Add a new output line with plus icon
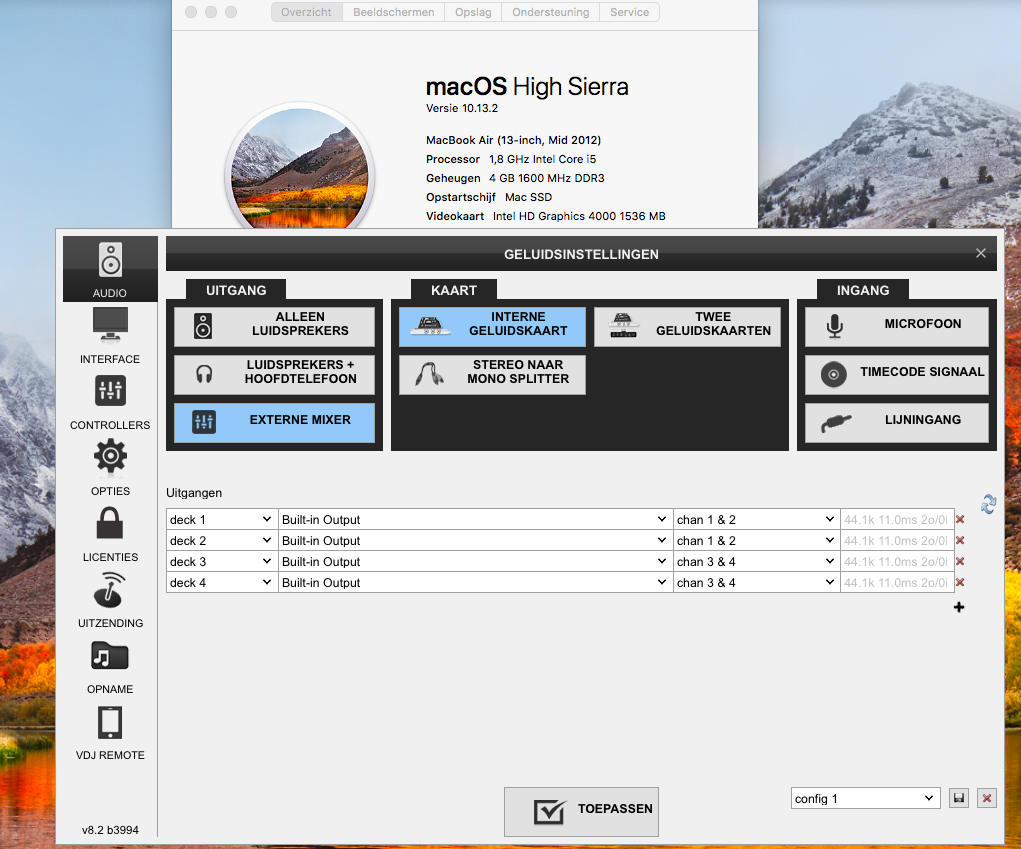This screenshot has width=1021, height=849. pyautogui.click(x=958, y=607)
